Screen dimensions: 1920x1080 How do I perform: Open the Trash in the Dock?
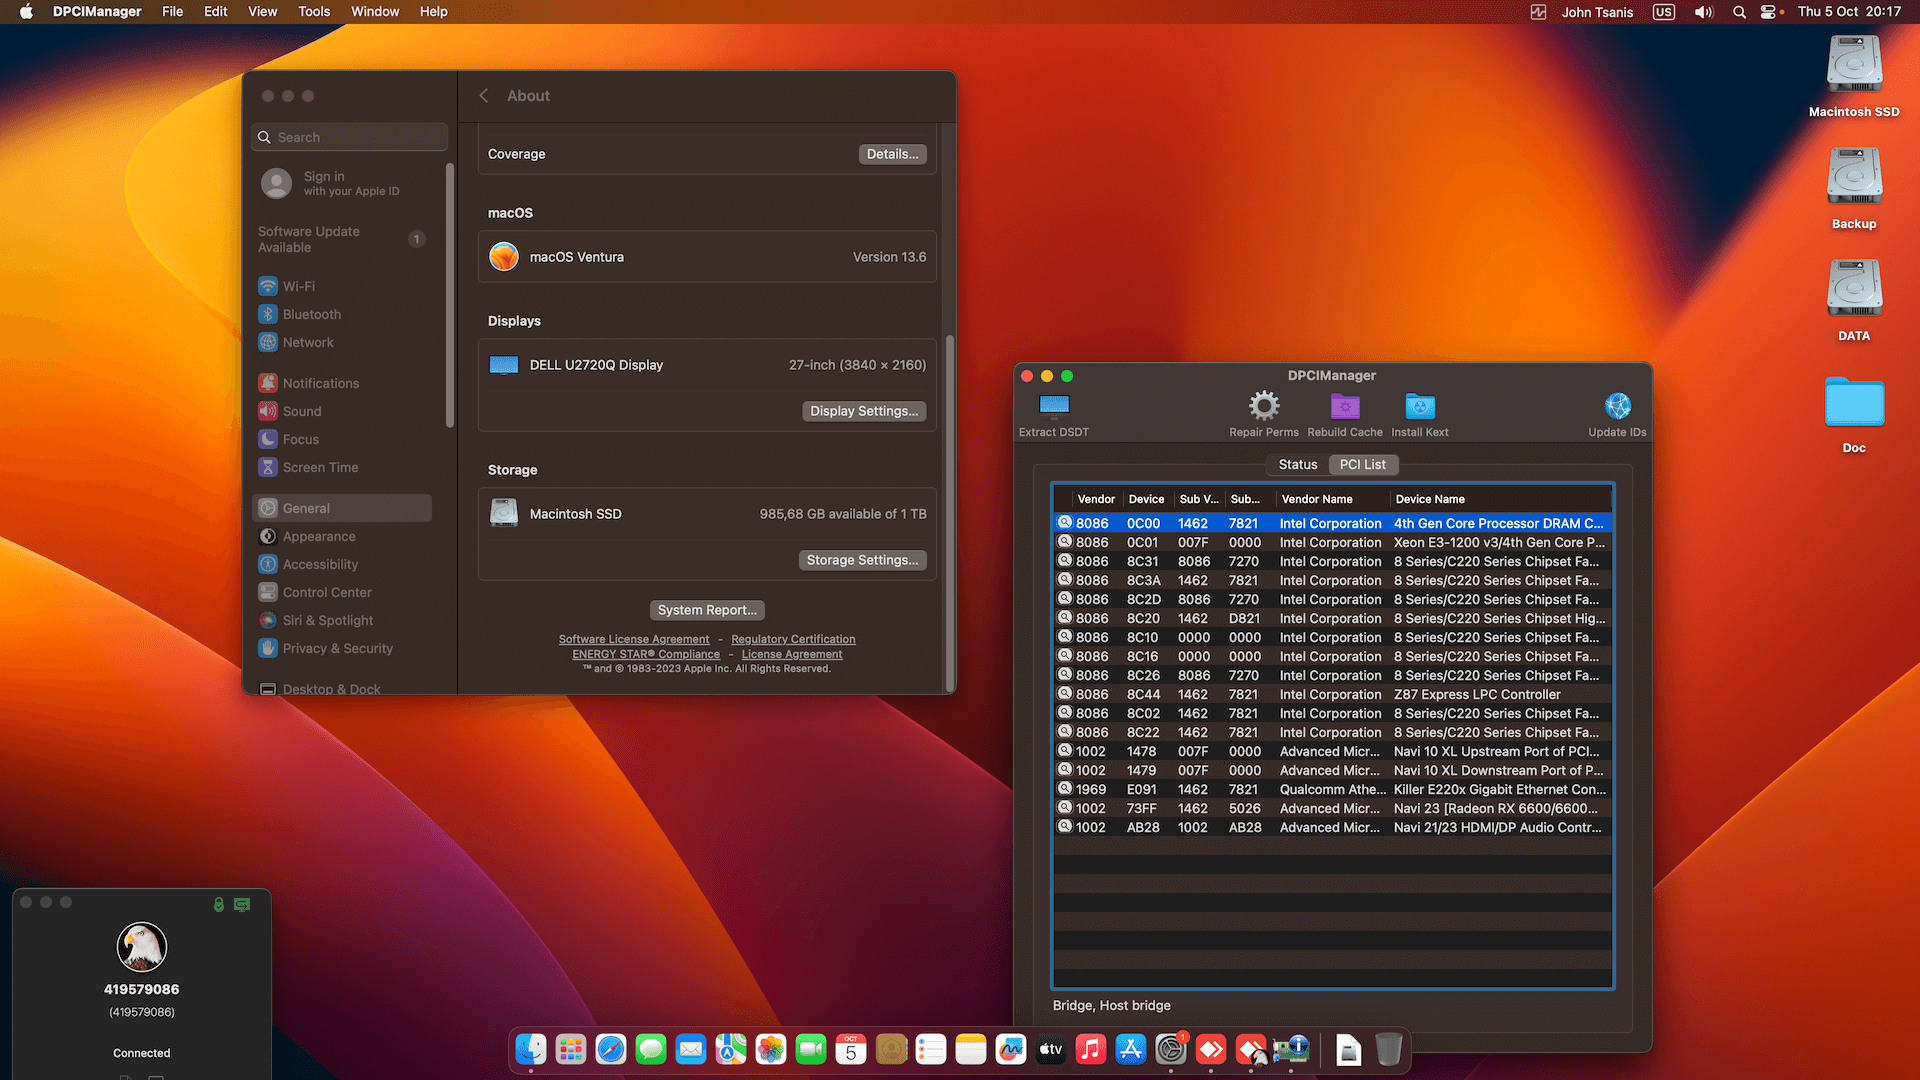[x=1387, y=1049]
